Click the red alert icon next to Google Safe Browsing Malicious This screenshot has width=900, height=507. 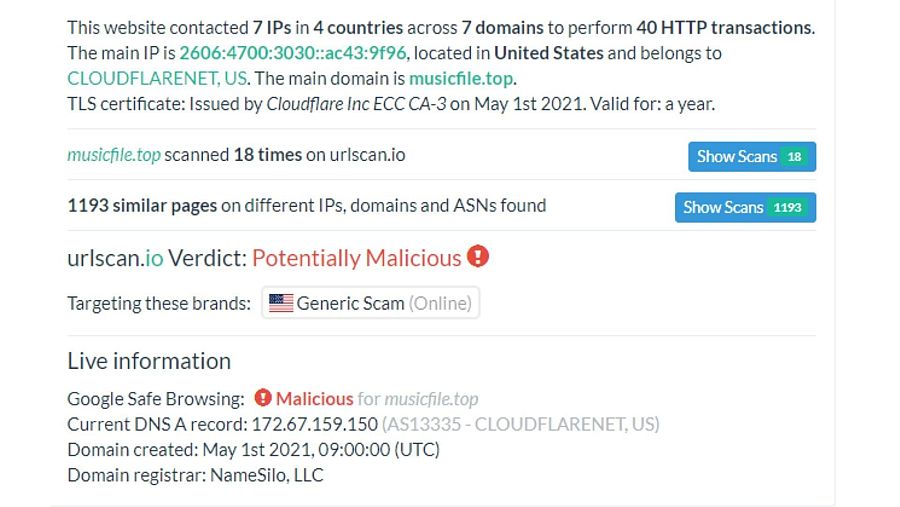(263, 398)
